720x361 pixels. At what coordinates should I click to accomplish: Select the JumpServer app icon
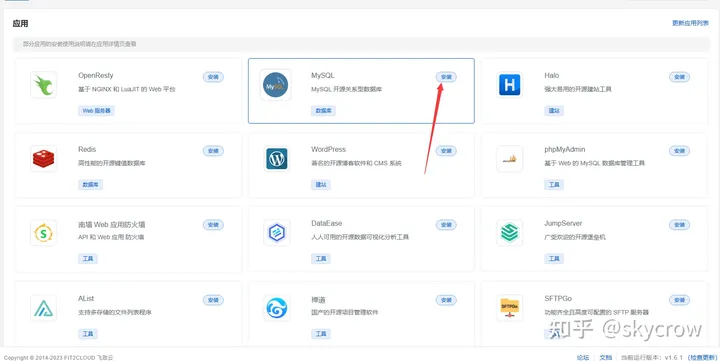coord(510,233)
